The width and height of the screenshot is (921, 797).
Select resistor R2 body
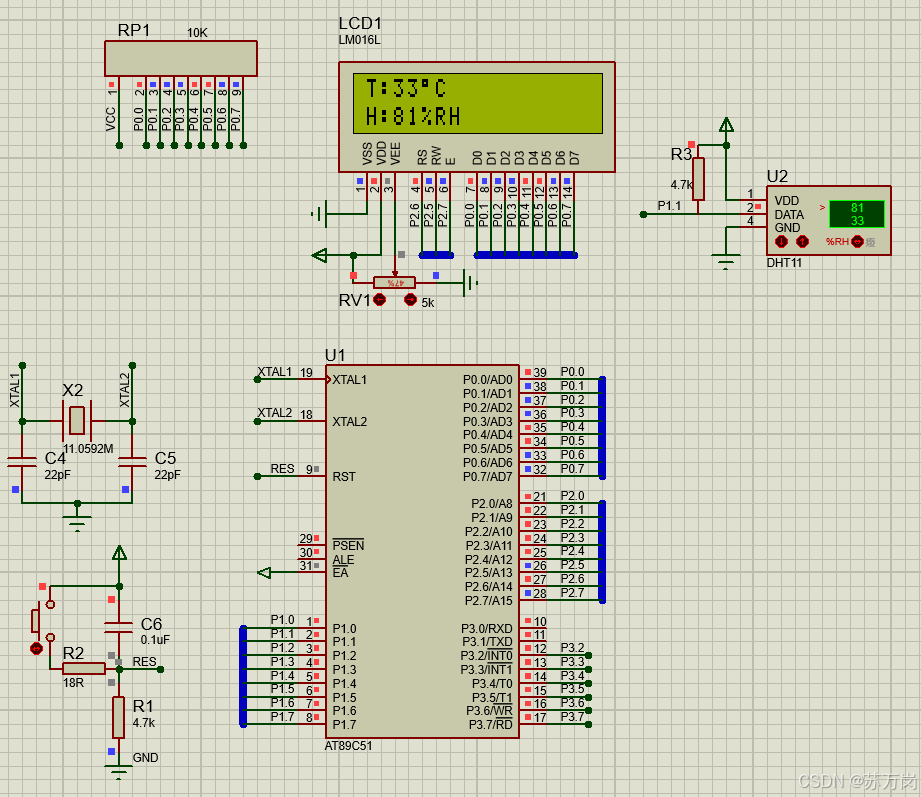click(x=84, y=668)
